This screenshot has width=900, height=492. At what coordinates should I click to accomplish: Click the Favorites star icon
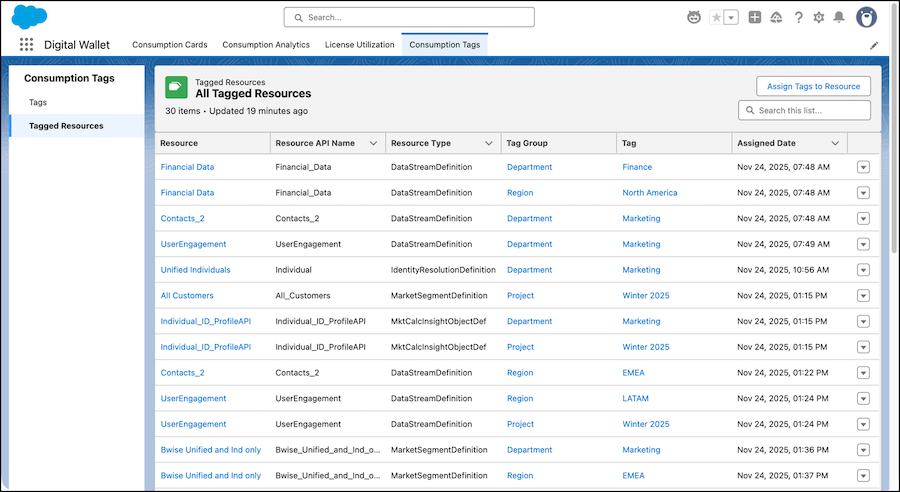pos(716,18)
